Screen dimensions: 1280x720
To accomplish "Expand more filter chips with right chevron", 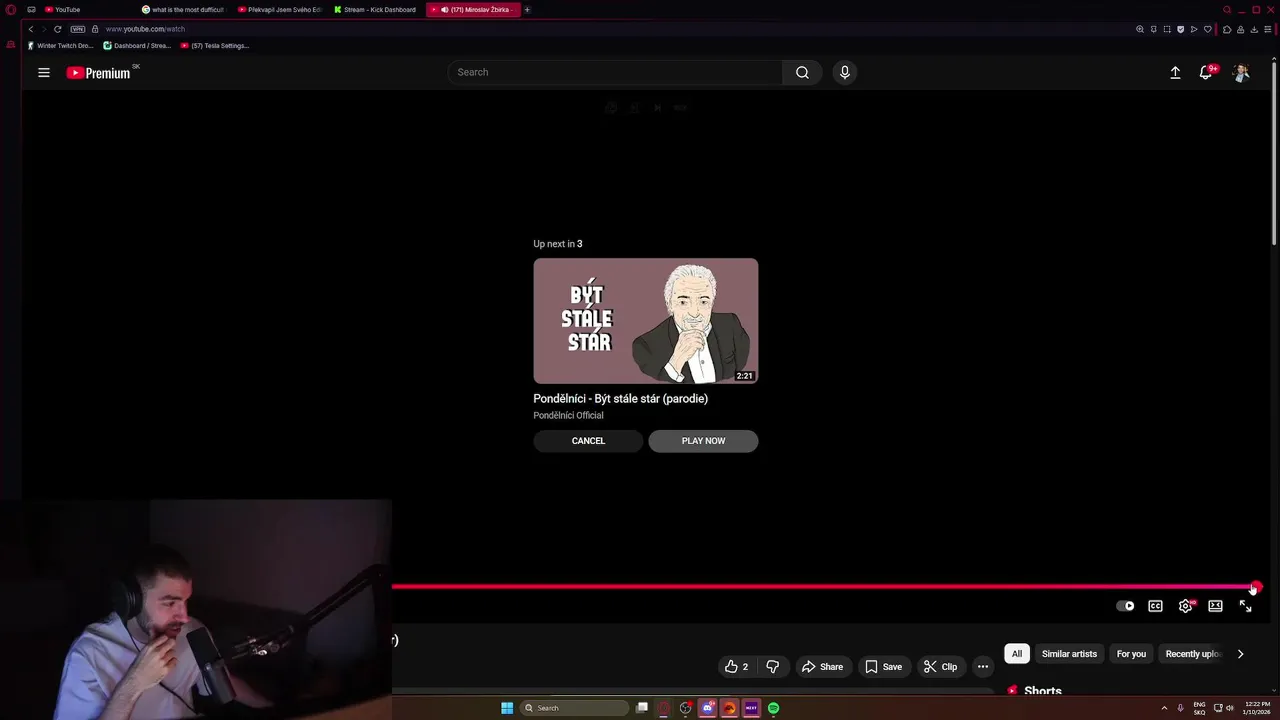I will (x=1240, y=654).
